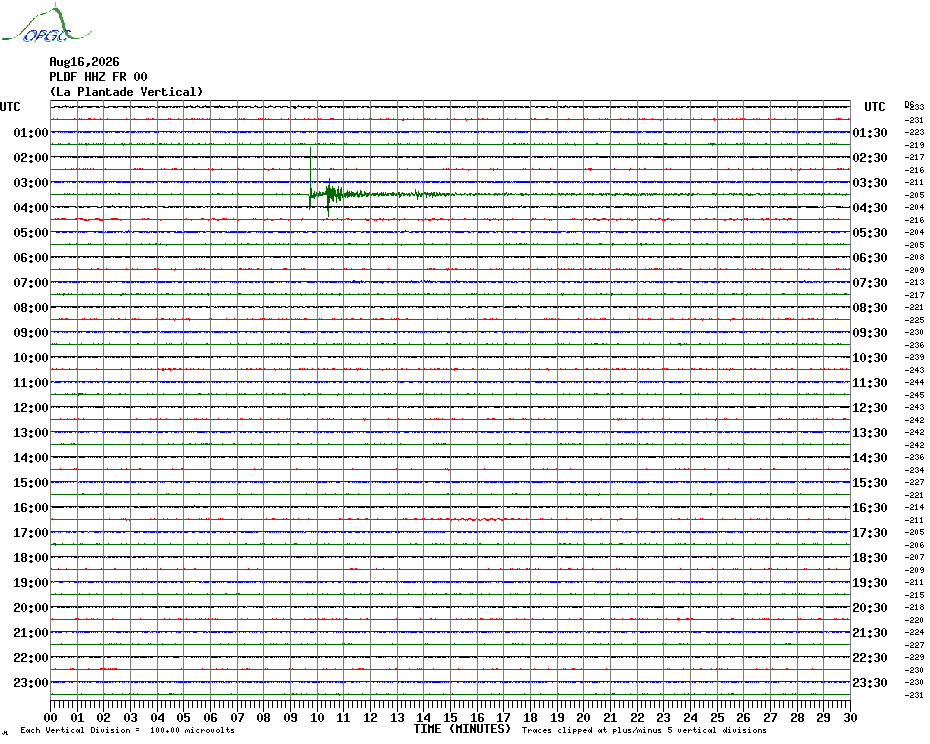Click the 14:00 hour label

click(x=31, y=457)
